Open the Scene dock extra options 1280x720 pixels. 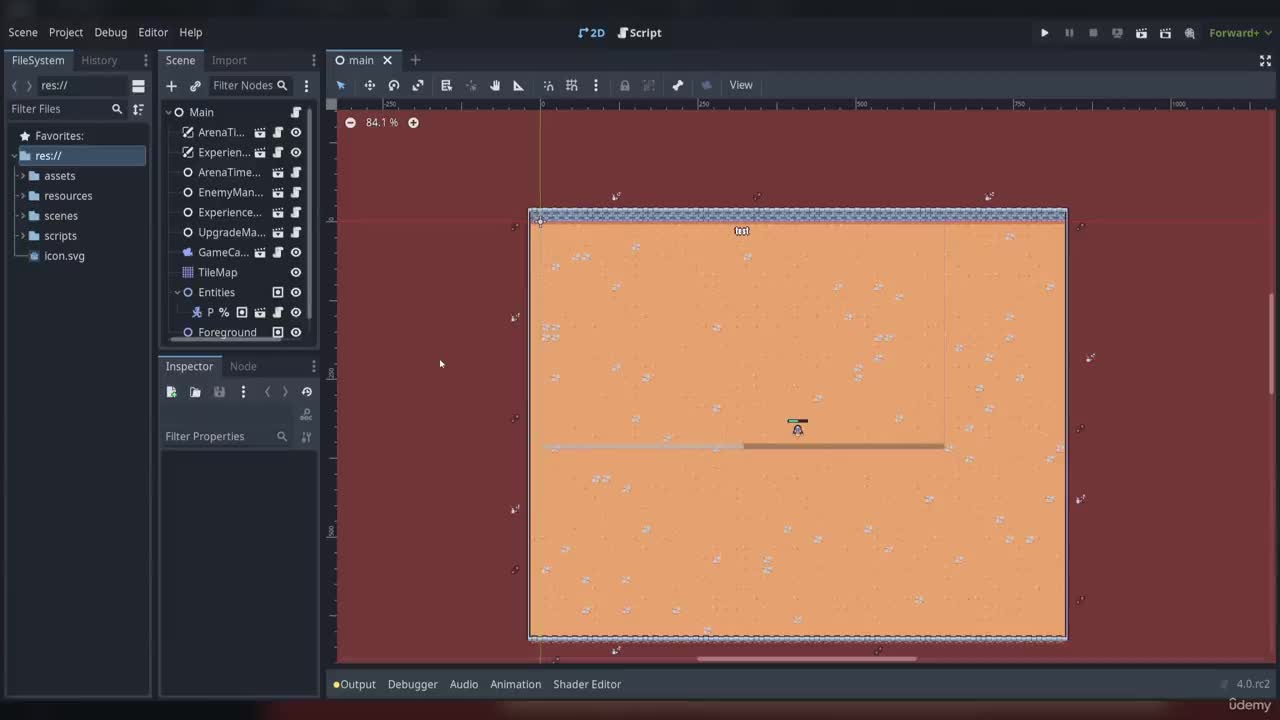pos(306,86)
